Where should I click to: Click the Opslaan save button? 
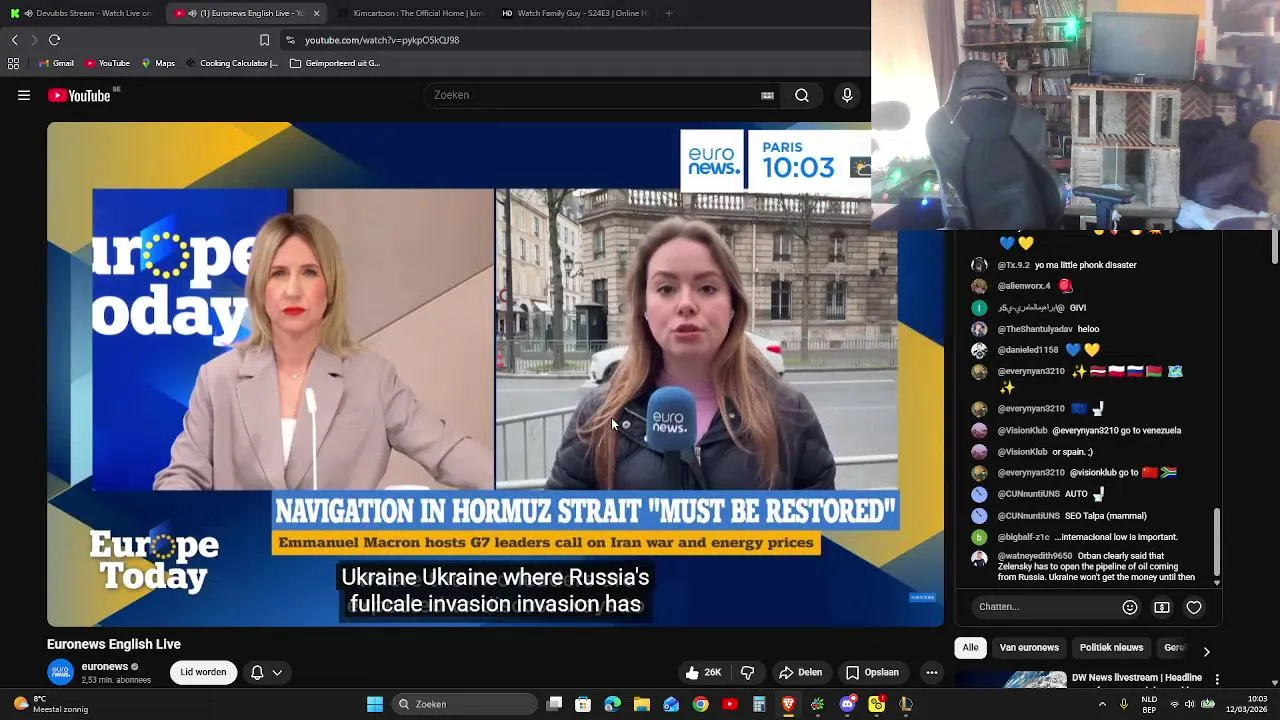[872, 673]
